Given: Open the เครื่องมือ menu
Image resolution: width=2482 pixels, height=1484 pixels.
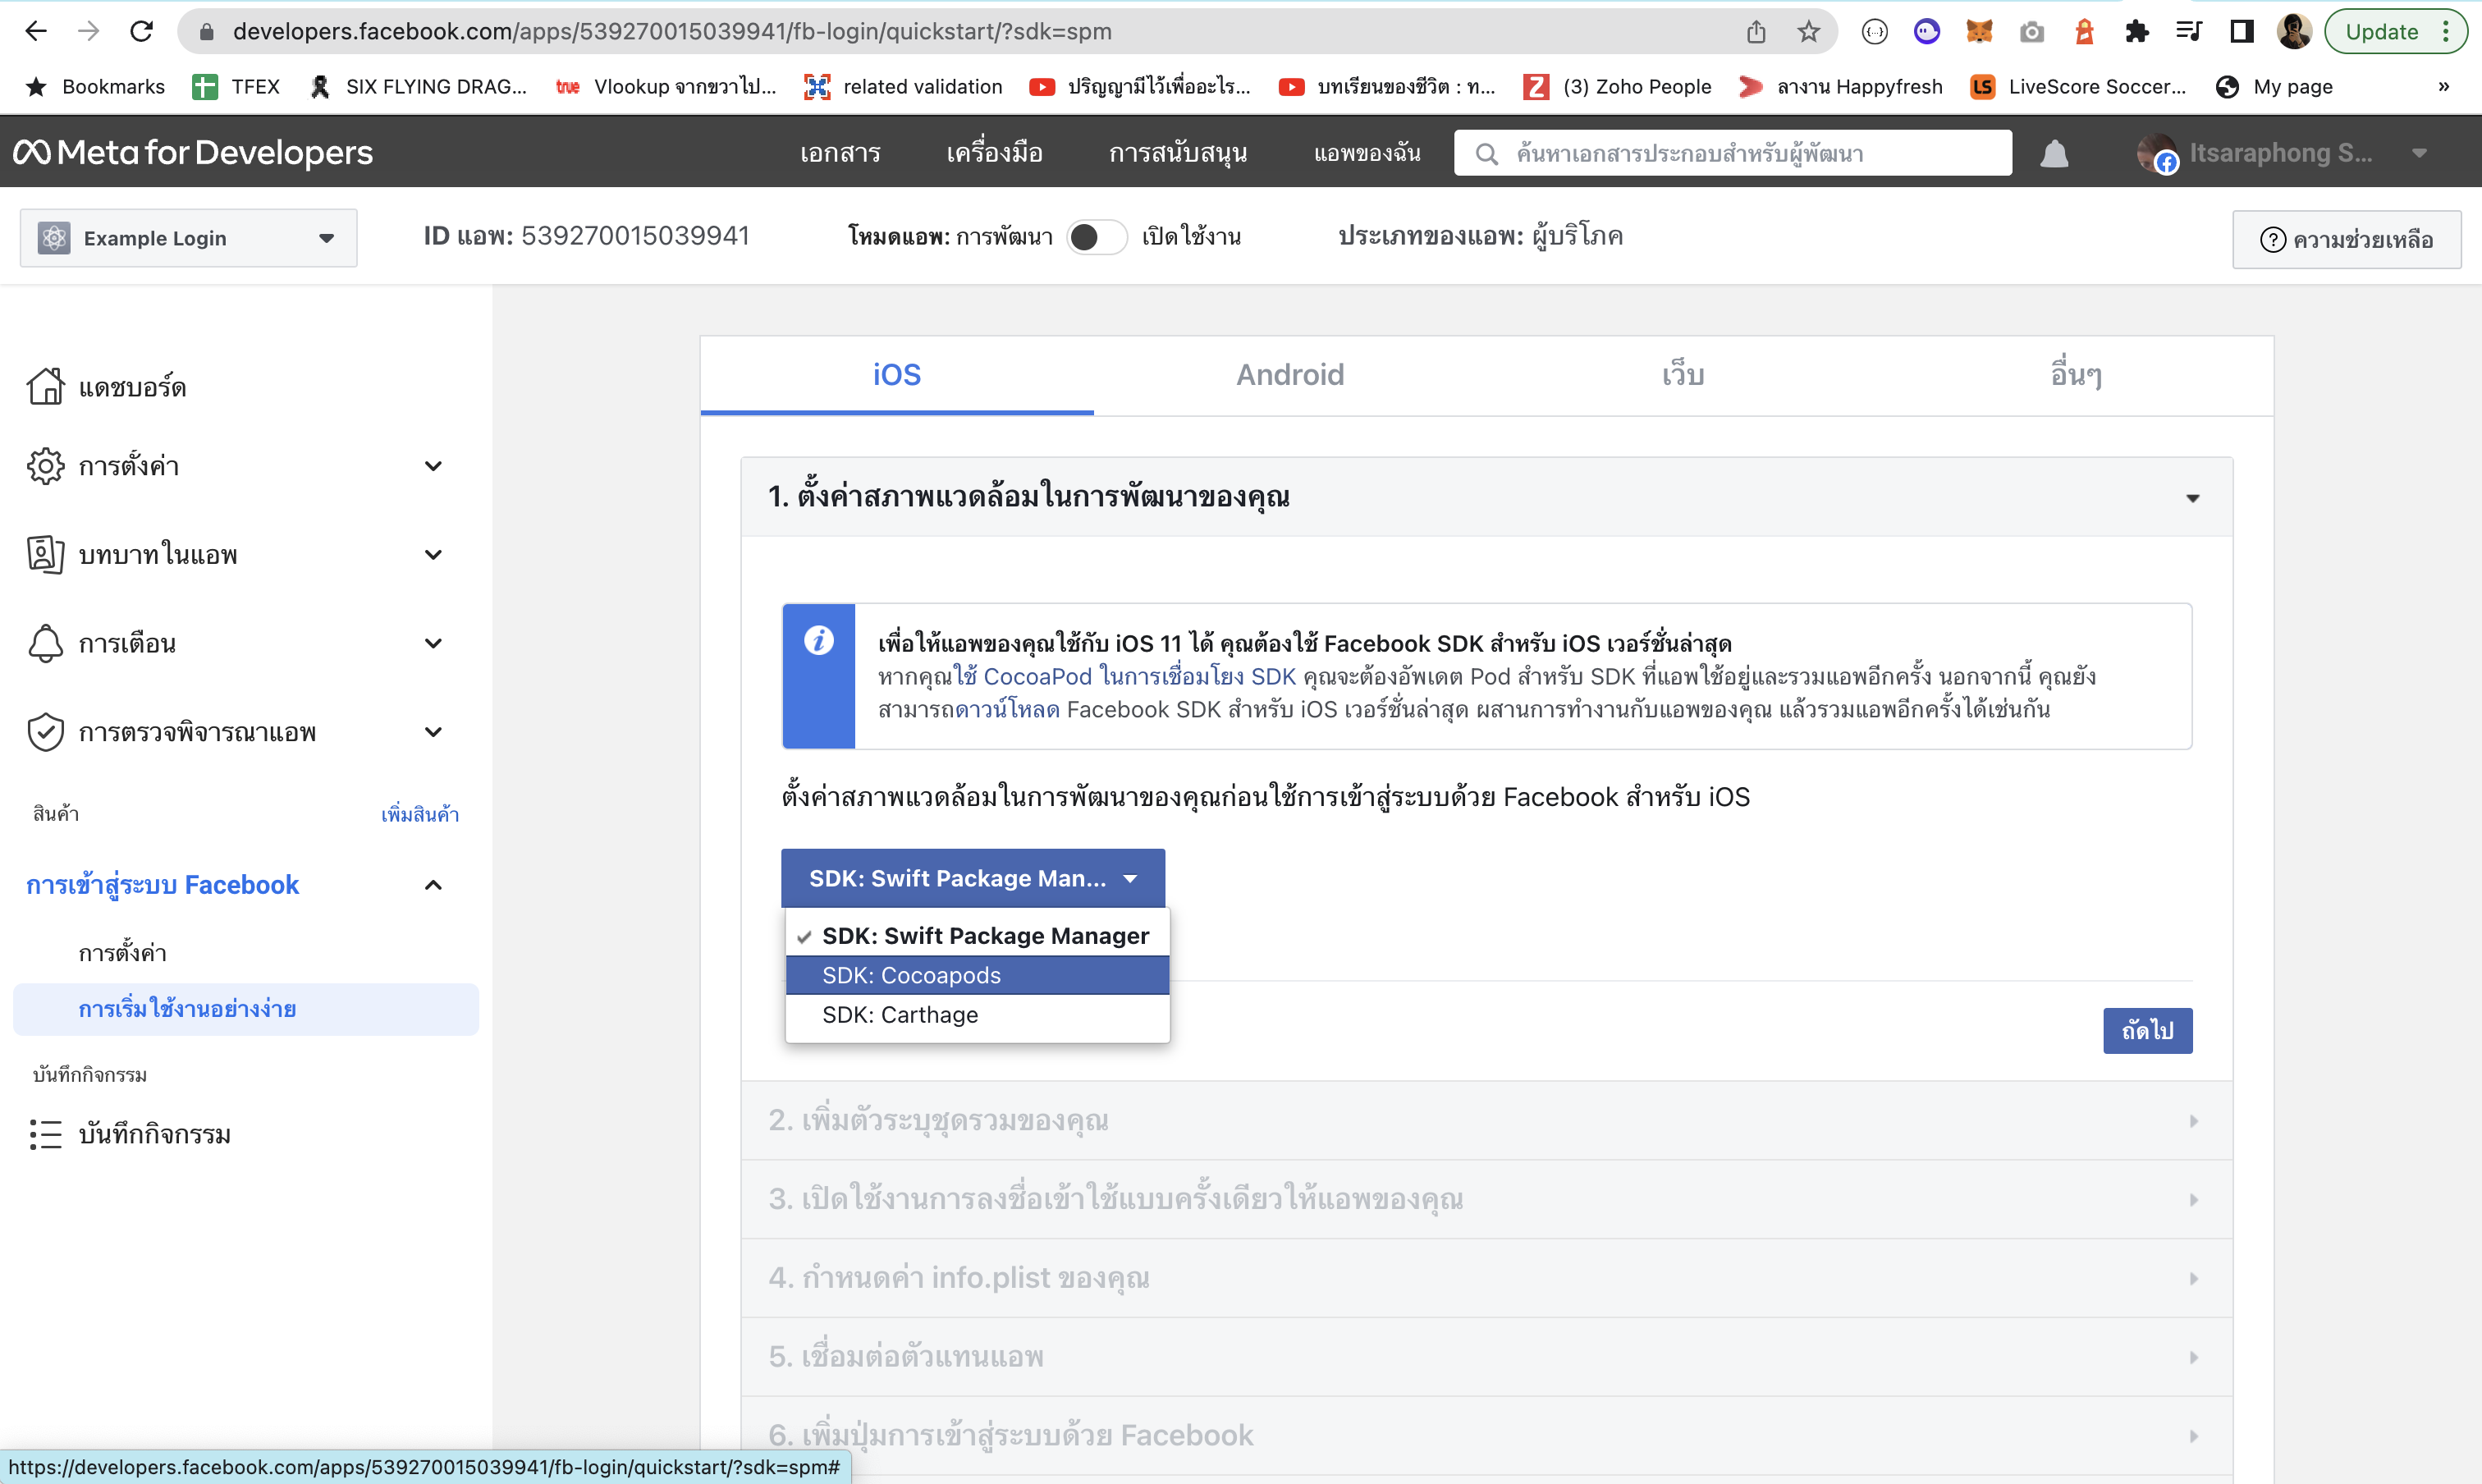Looking at the screenshot, I should [994, 153].
